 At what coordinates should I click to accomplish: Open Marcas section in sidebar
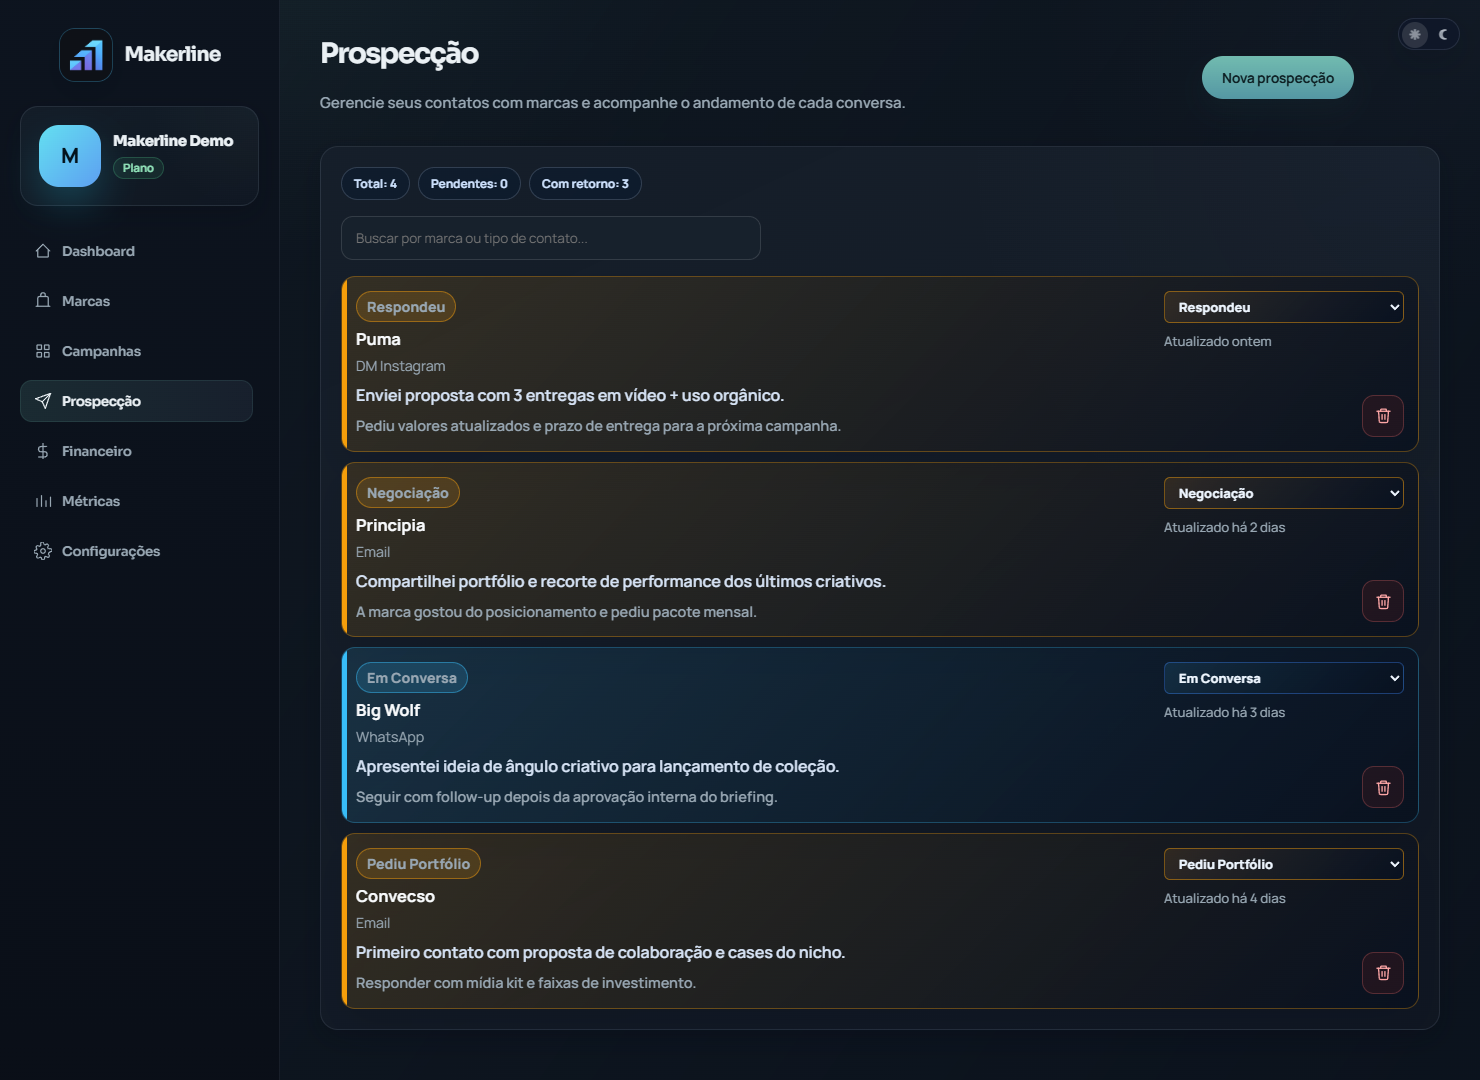(136, 301)
